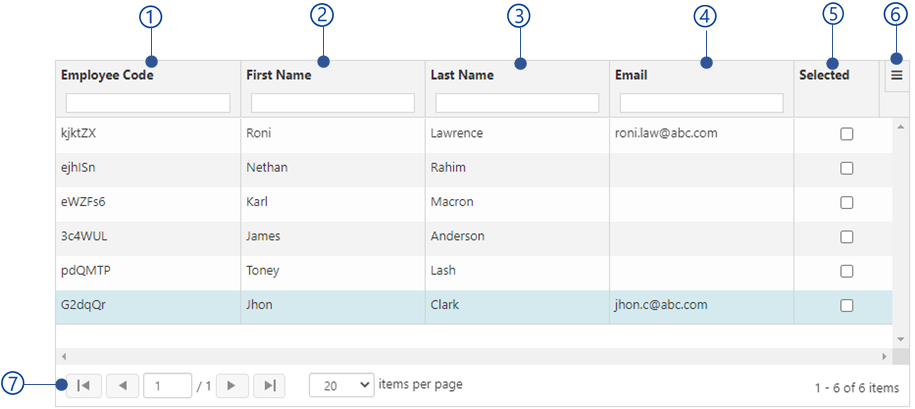Sort by Last Name column header
Screen dimensions: 915x409
[x=462, y=75]
